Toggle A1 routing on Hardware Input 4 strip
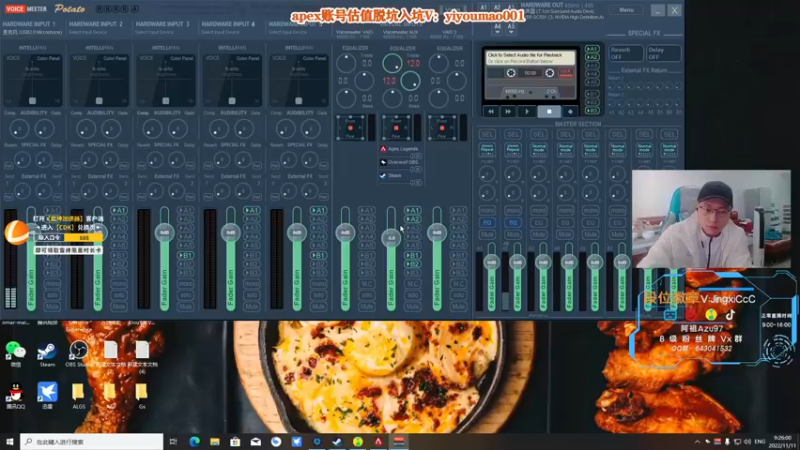Image resolution: width=800 pixels, height=450 pixels. coord(252,210)
